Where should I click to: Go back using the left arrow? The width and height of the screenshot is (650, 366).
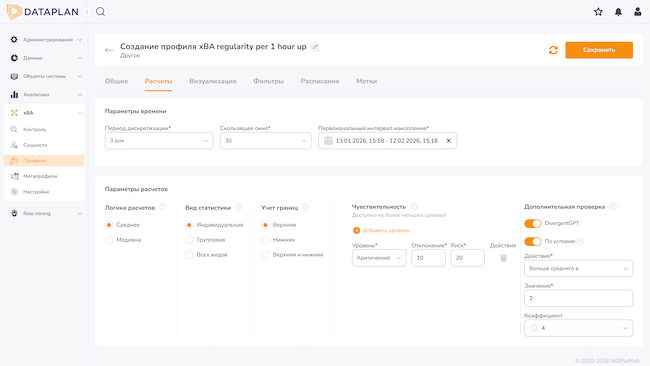coord(109,50)
